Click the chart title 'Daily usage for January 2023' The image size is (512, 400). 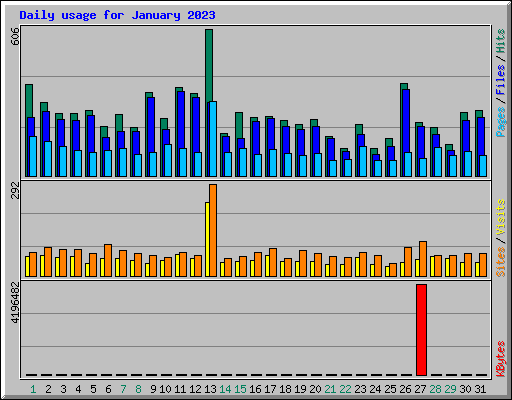click(117, 15)
